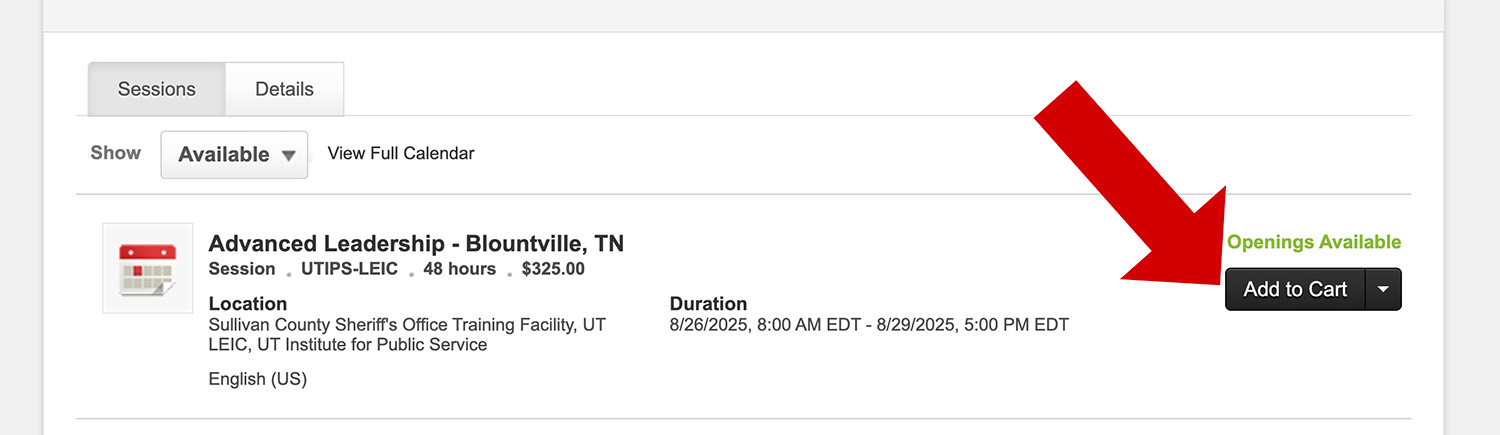Open the Details tab
This screenshot has height=435, width=1500.
284,89
